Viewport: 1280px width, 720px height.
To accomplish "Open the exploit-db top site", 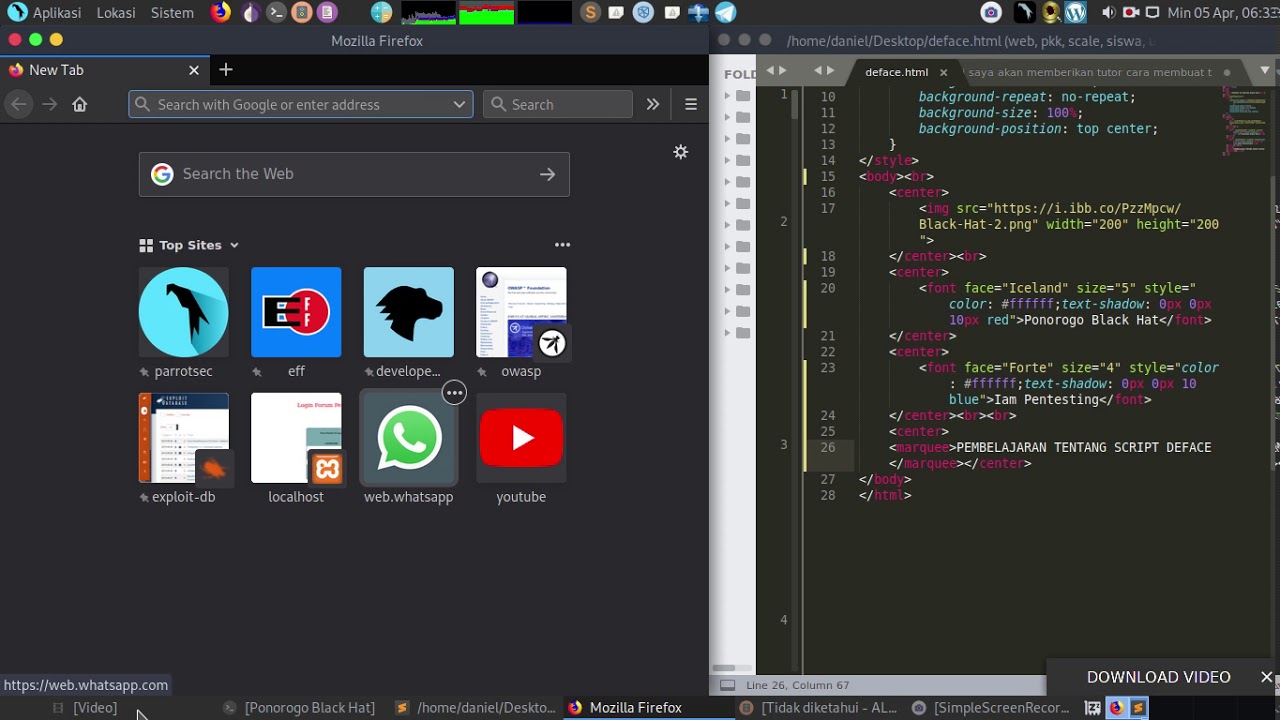I will 184,449.
